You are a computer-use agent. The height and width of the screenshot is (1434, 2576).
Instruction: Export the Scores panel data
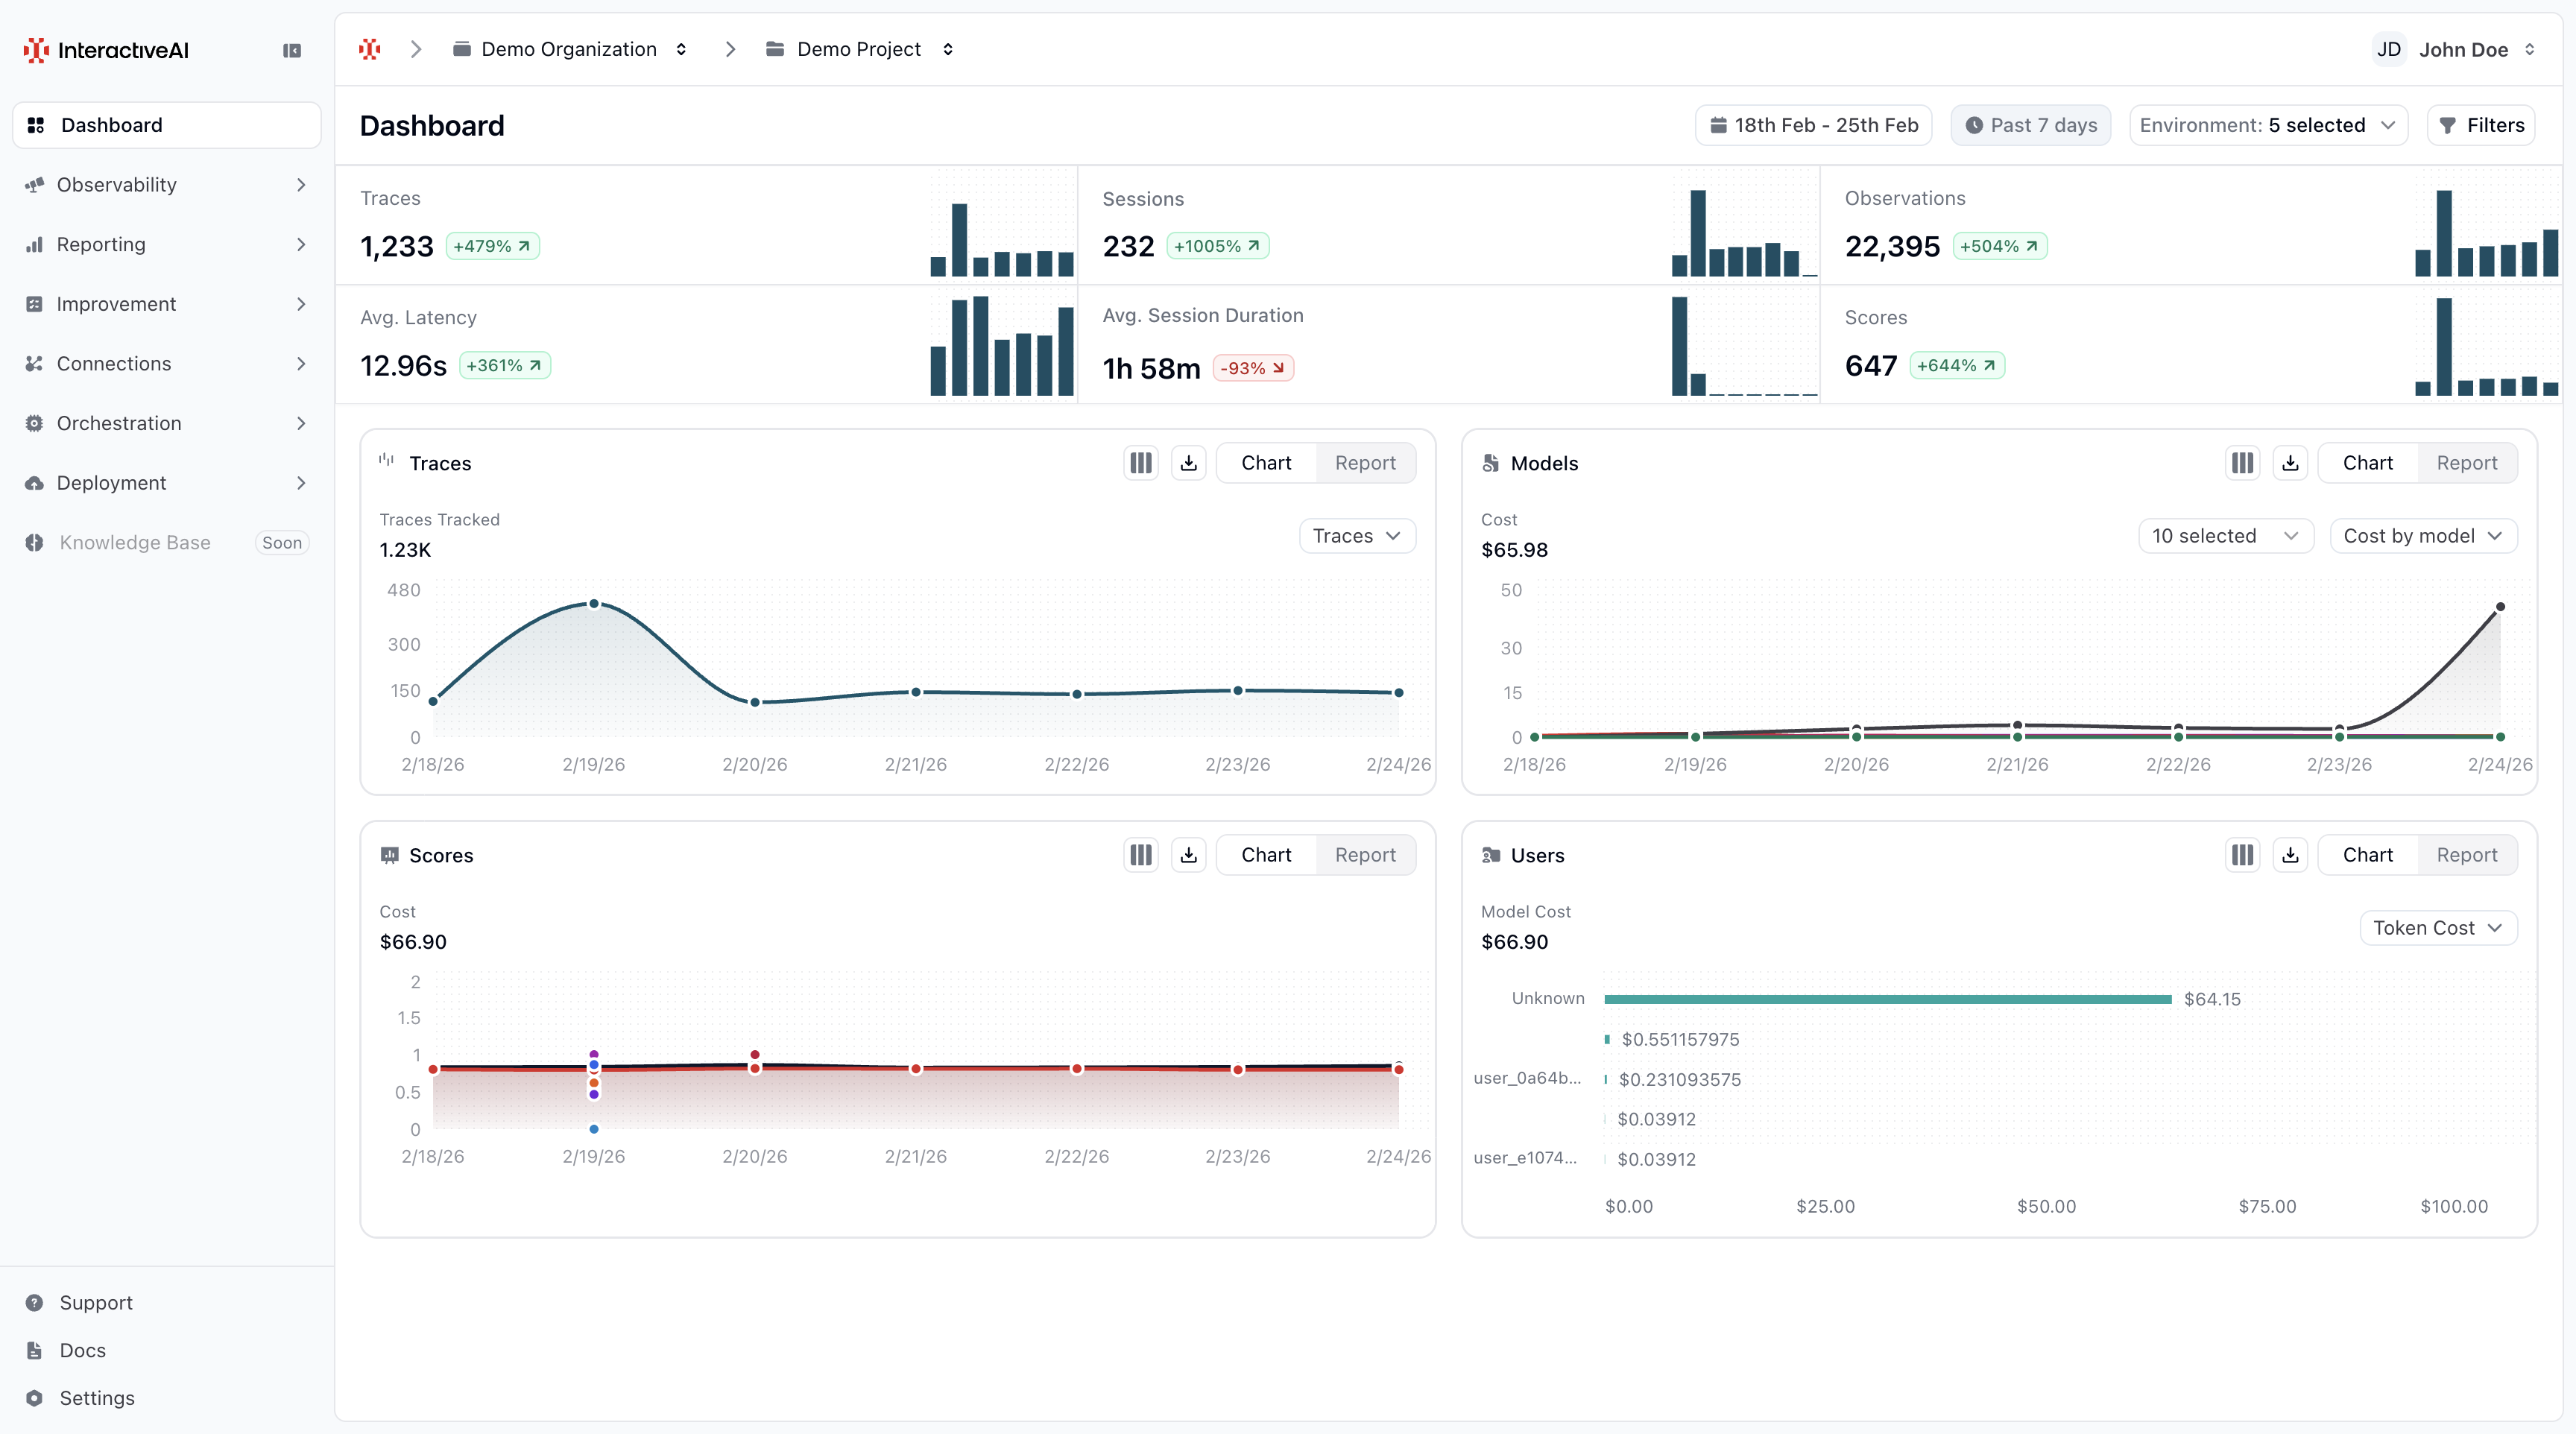point(1188,855)
